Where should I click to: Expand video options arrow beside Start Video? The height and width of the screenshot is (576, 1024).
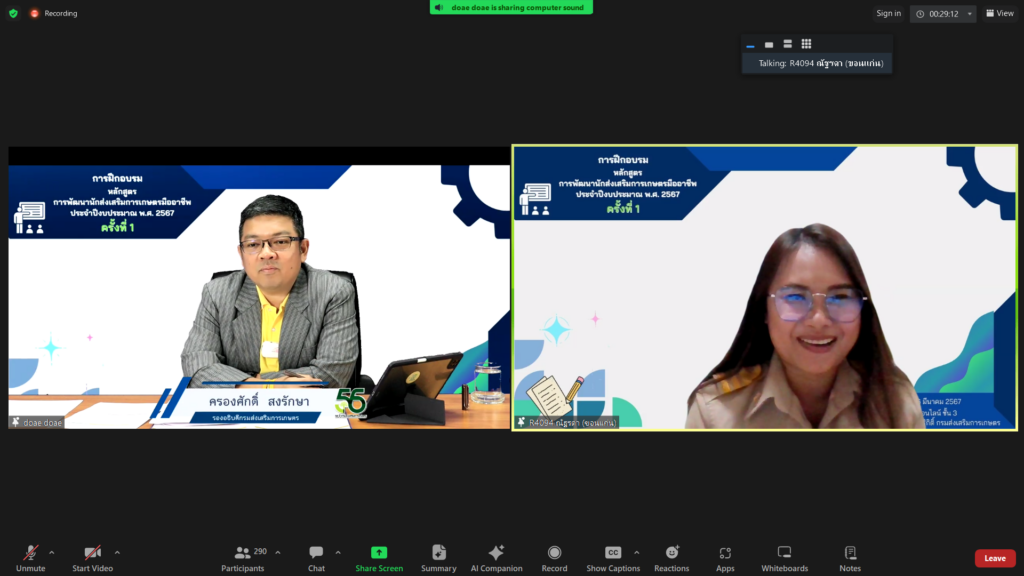[x=117, y=552]
